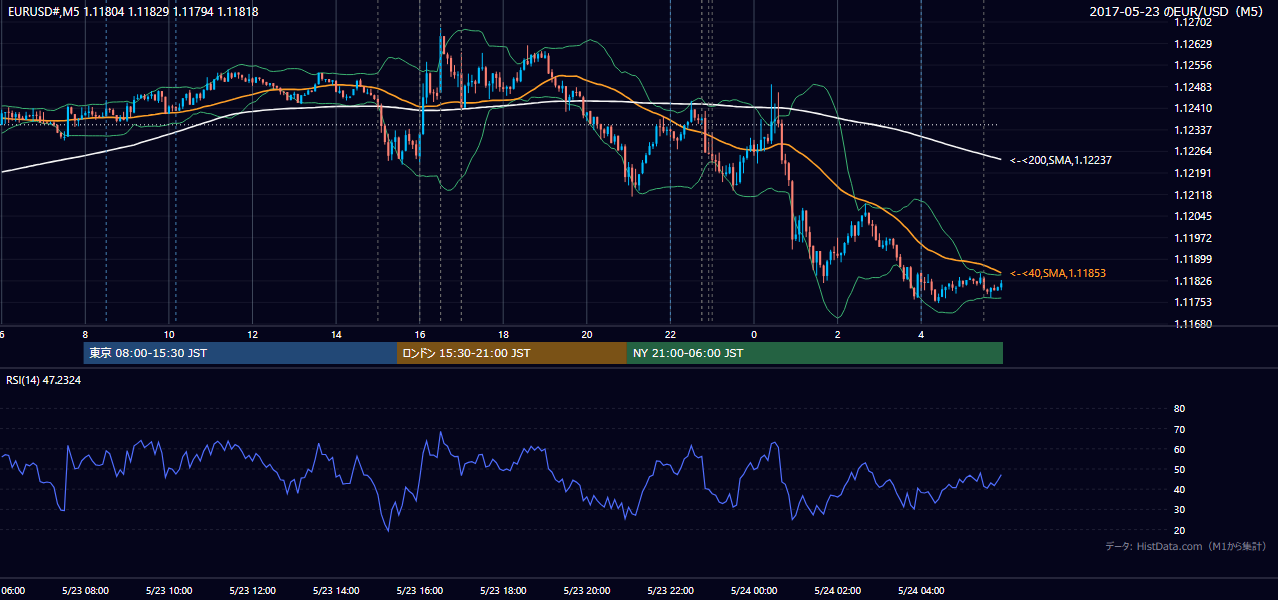Select the ロンドン 15:30-21:00 JST session bar
Image resolution: width=1278 pixels, height=600 pixels.
tap(512, 353)
